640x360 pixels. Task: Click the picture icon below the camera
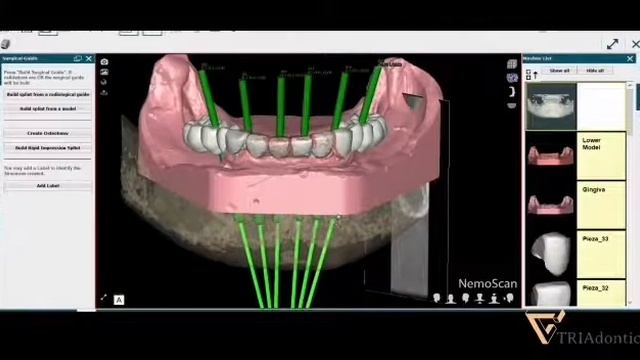coord(104,72)
